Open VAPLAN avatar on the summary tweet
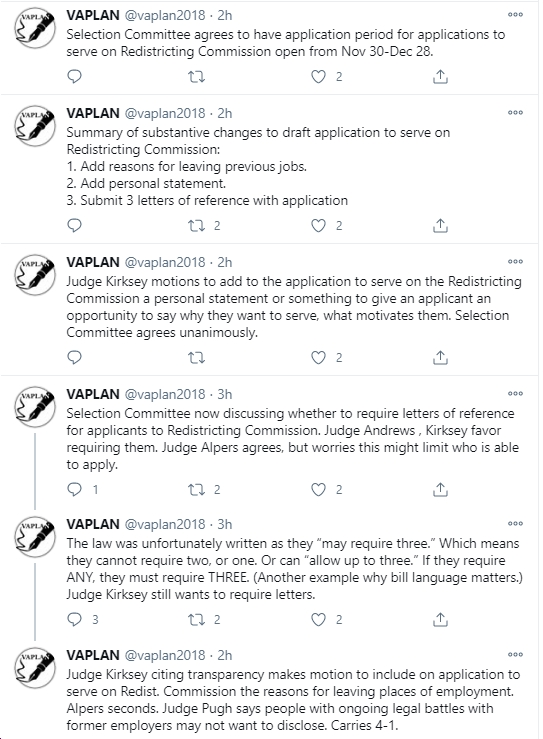 [35, 125]
